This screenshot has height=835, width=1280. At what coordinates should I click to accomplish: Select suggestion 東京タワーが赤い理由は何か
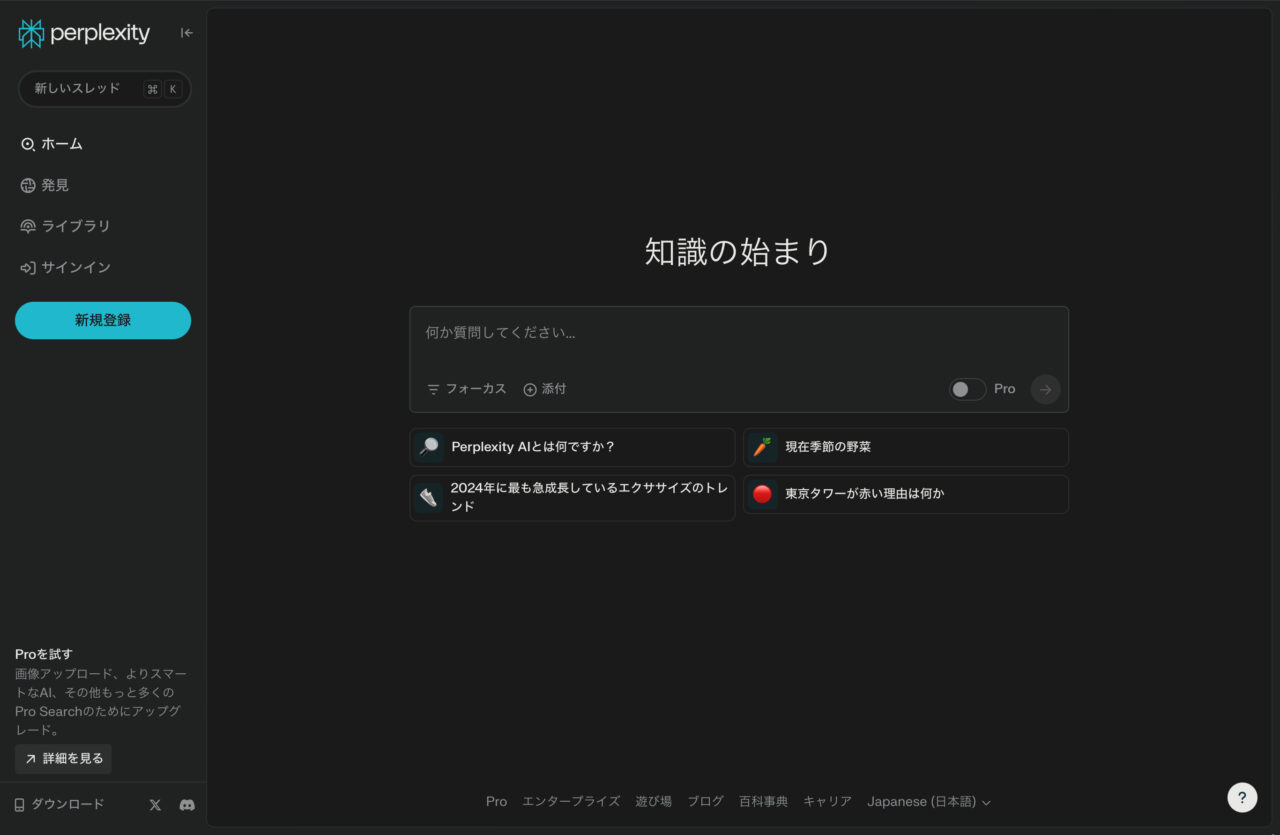(x=906, y=494)
